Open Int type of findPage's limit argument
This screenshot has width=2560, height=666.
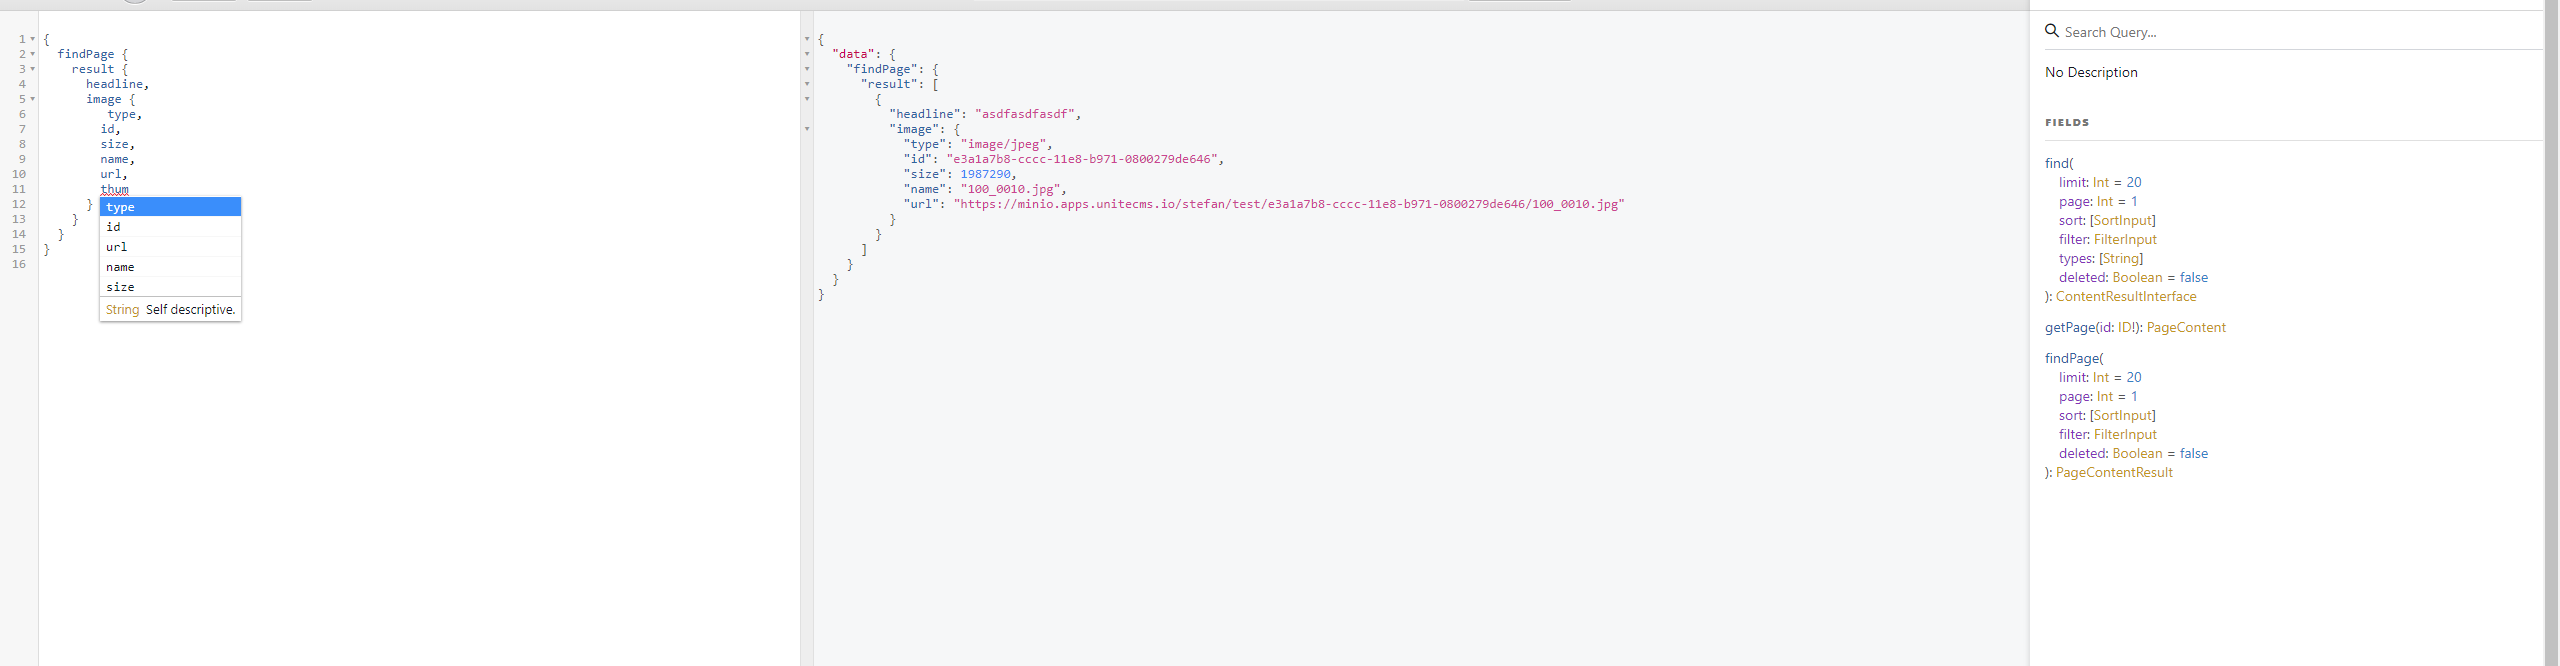coord(2101,377)
